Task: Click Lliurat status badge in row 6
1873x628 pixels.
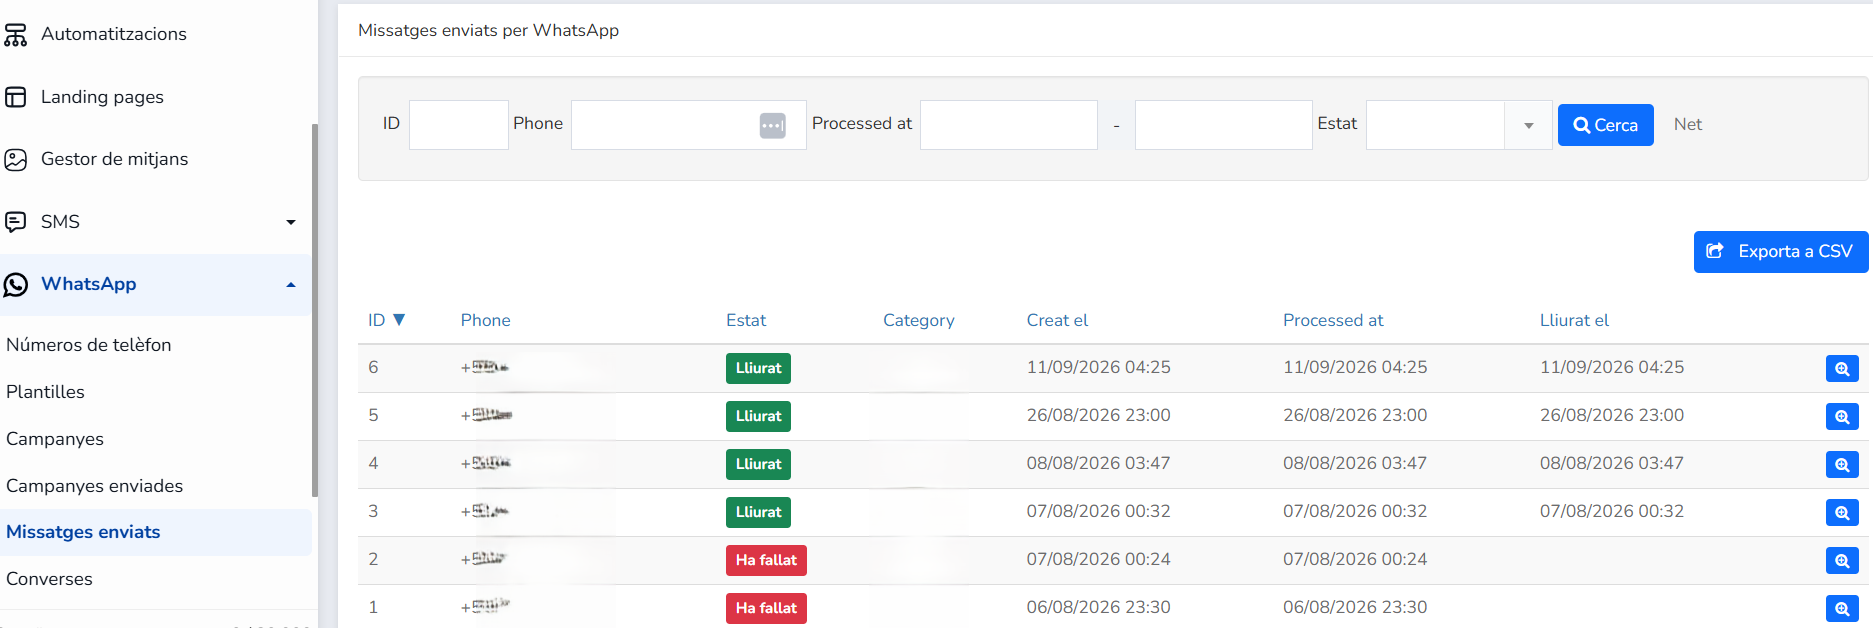Action: pyautogui.click(x=758, y=368)
